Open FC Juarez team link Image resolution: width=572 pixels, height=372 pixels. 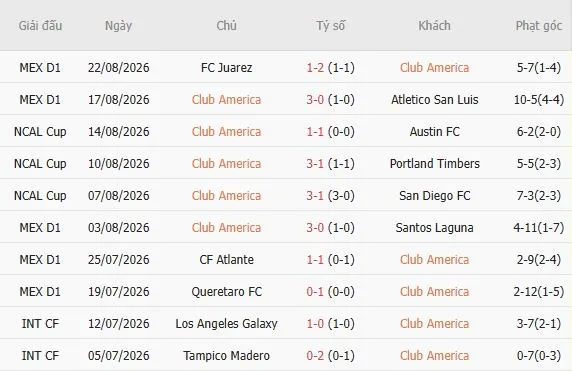[226, 68]
